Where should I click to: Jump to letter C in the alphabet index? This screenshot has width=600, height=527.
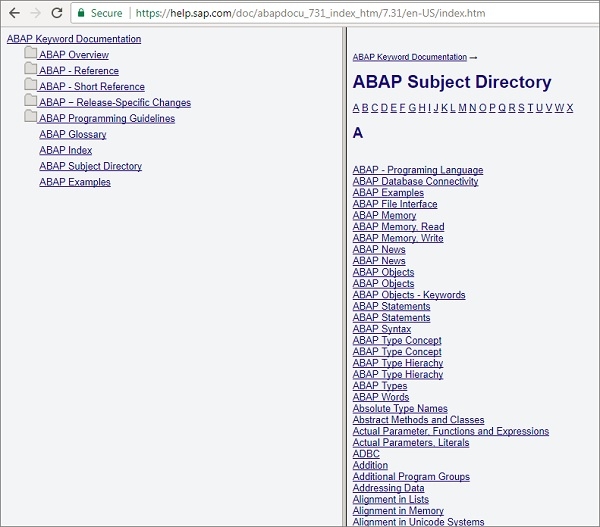375,108
